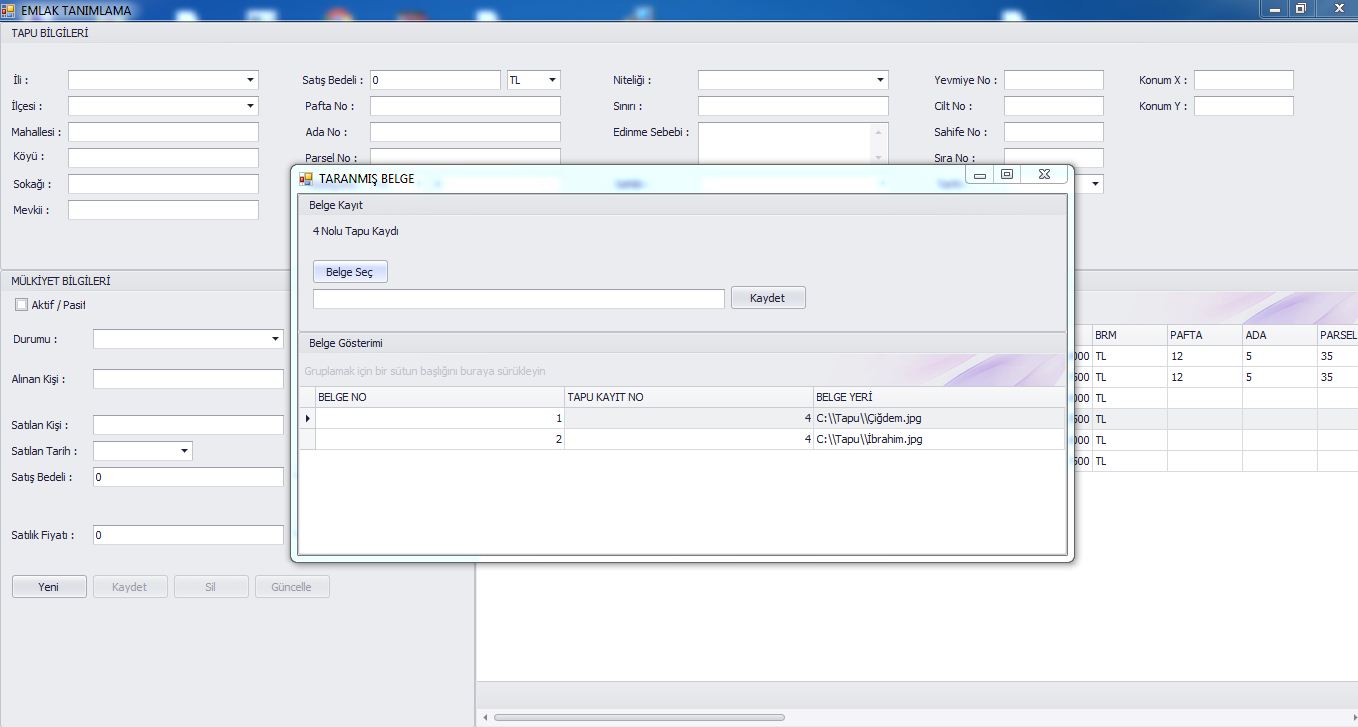The height and width of the screenshot is (727, 1358).
Task: Click the Sokağı input field
Action: [163, 184]
